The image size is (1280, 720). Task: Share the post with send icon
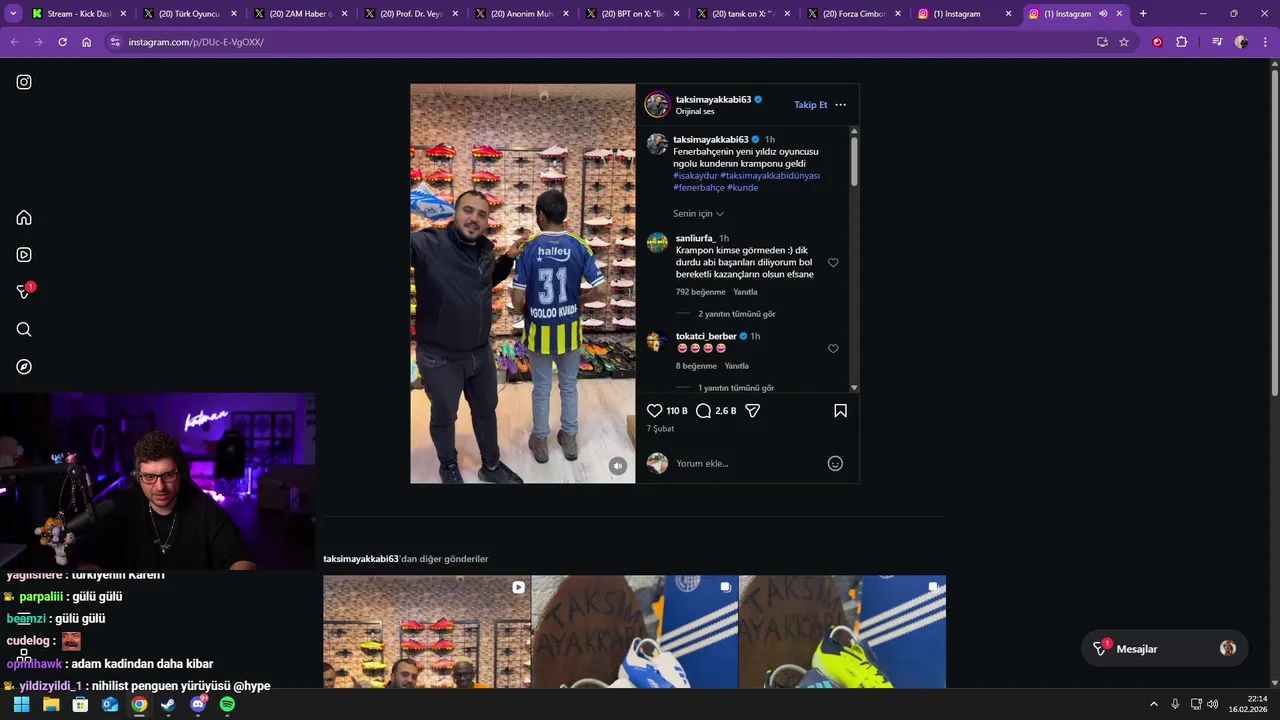click(x=753, y=411)
